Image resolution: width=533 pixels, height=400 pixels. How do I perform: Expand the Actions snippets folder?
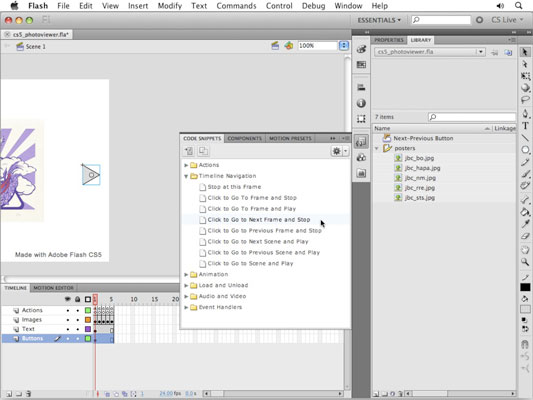click(186, 165)
